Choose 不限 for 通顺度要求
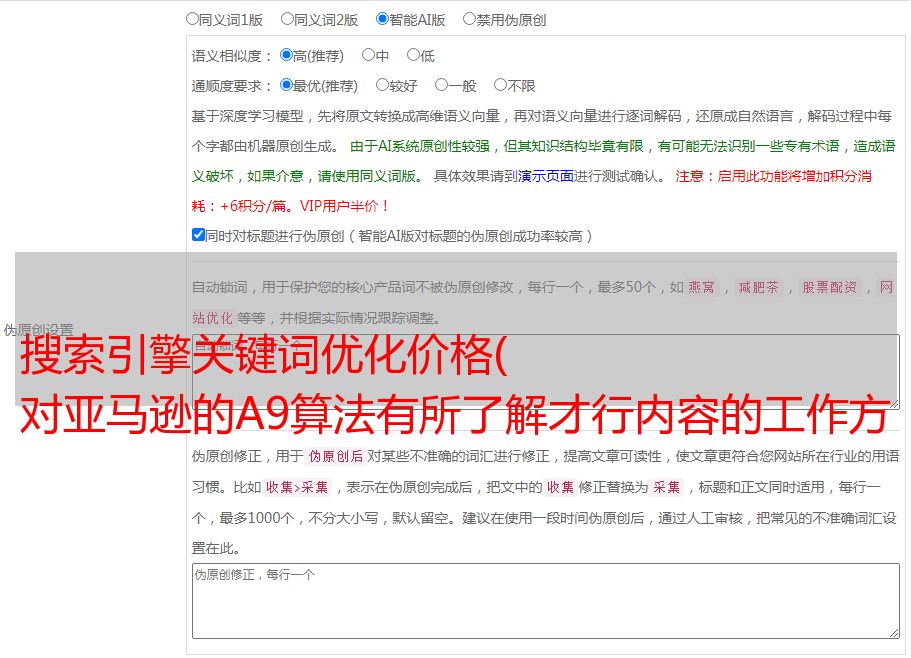This screenshot has height=658, width=911. (x=500, y=85)
